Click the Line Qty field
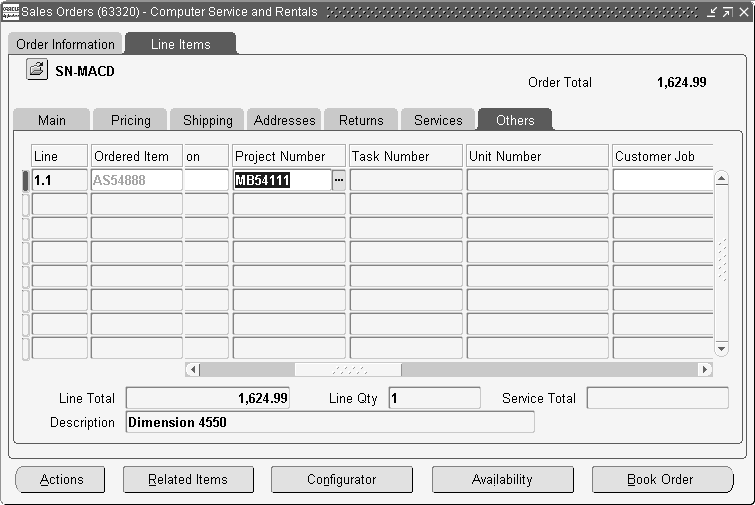This screenshot has height=505, width=755. [434, 398]
